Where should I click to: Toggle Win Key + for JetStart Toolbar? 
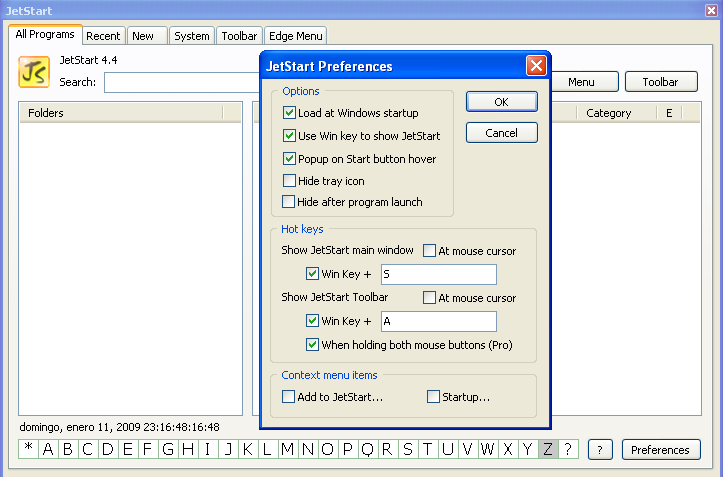tap(312, 321)
